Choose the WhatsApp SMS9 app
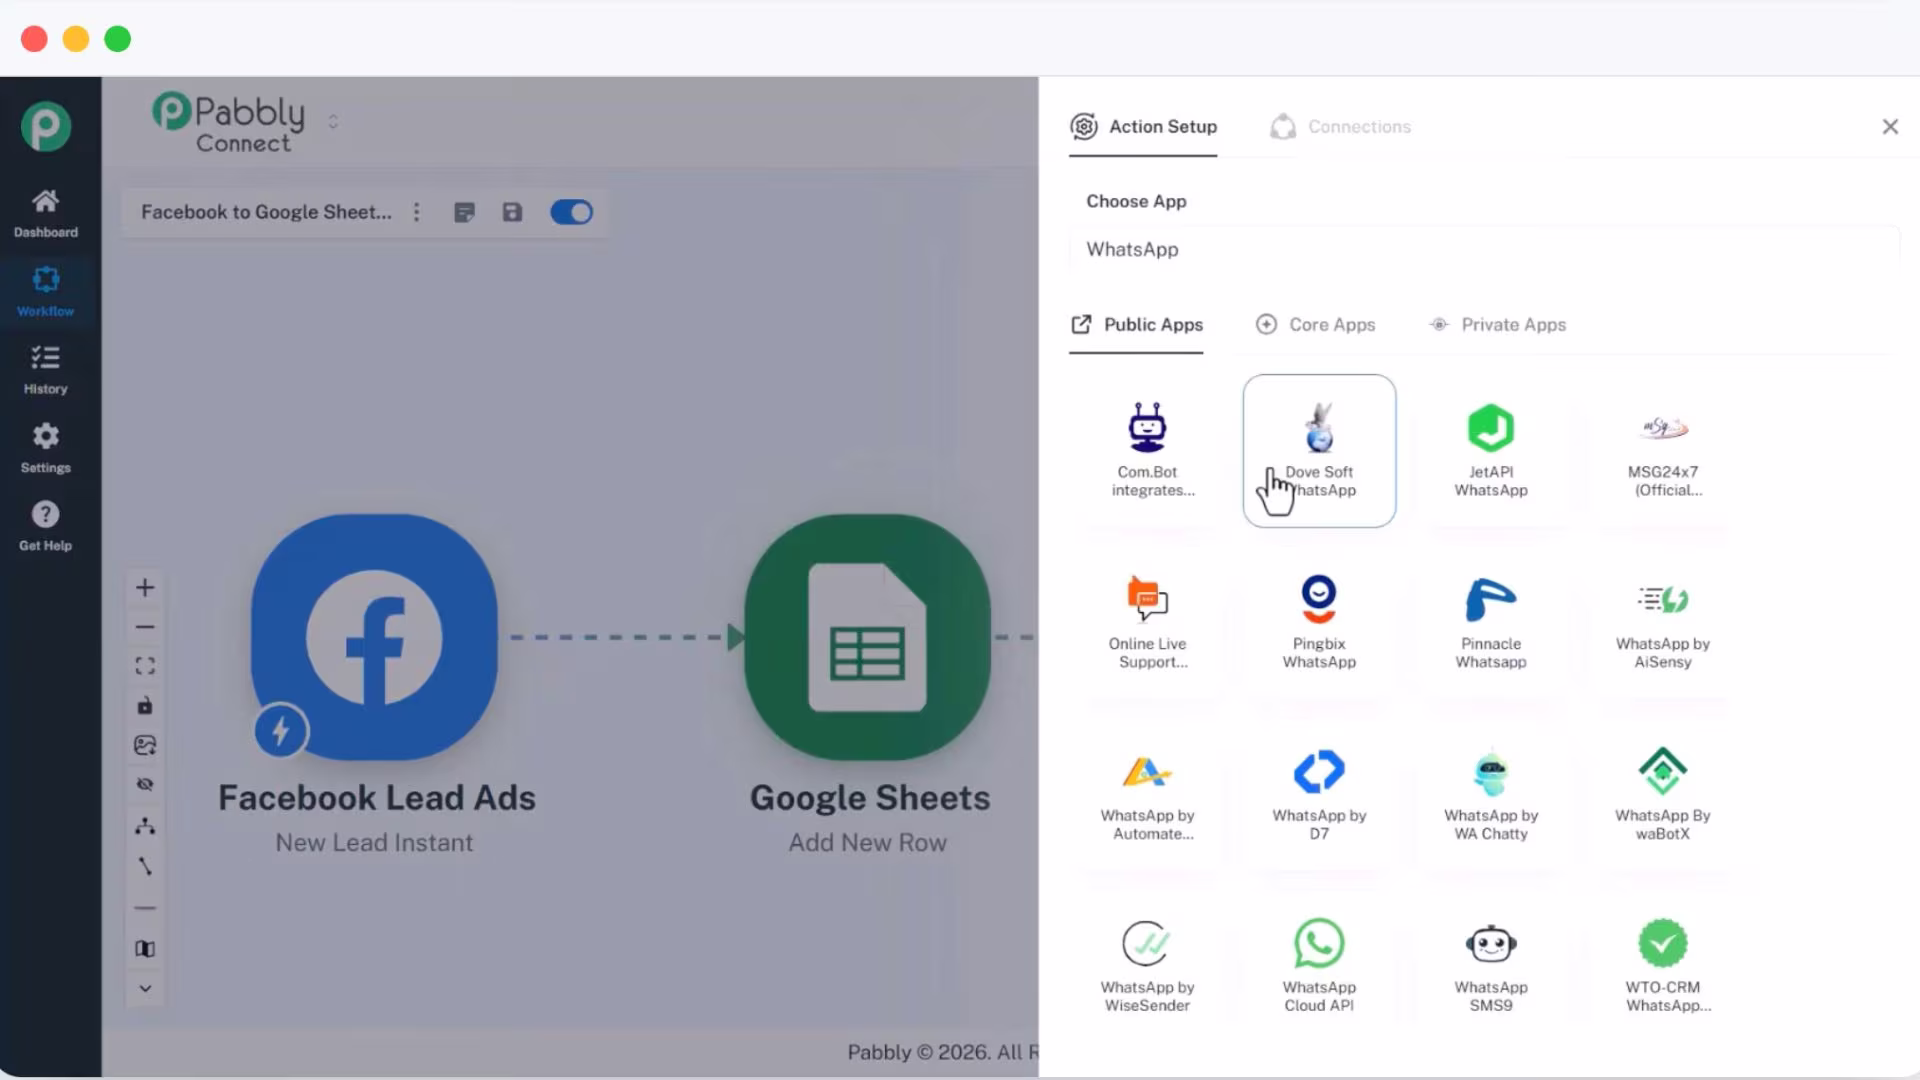Image resolution: width=1920 pixels, height=1080 pixels. (x=1491, y=966)
